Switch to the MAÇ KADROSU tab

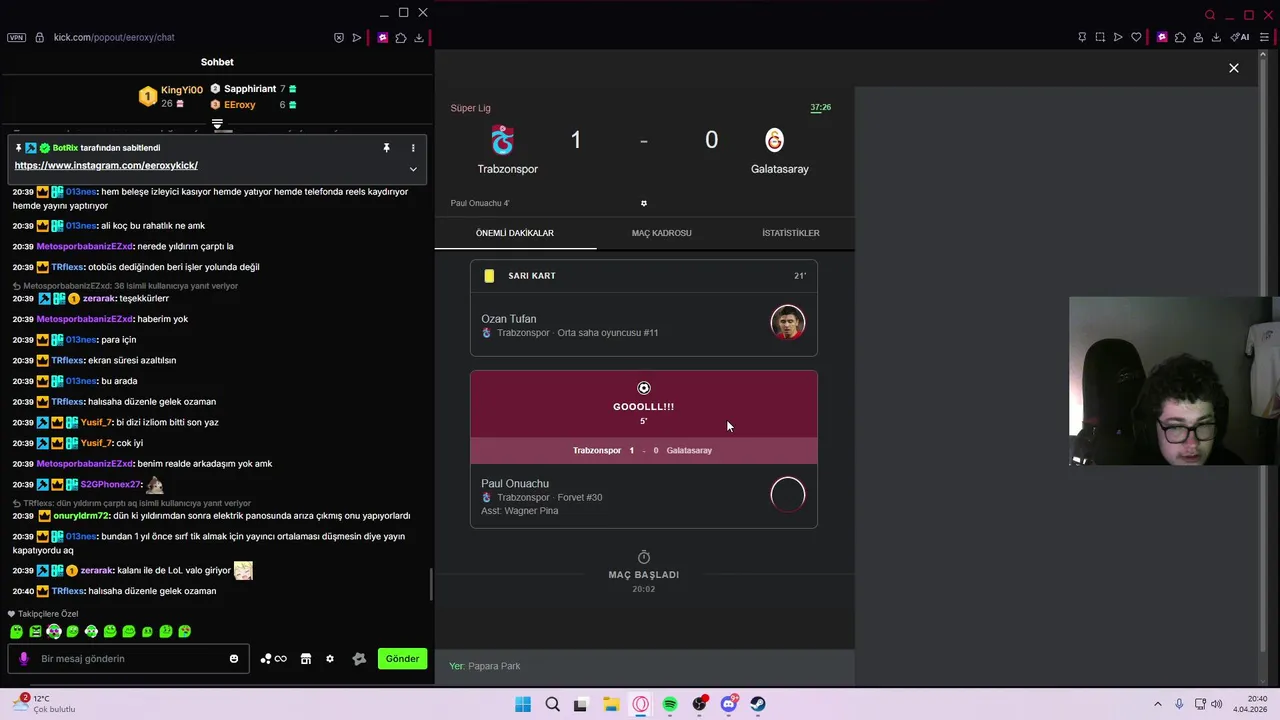pos(662,233)
